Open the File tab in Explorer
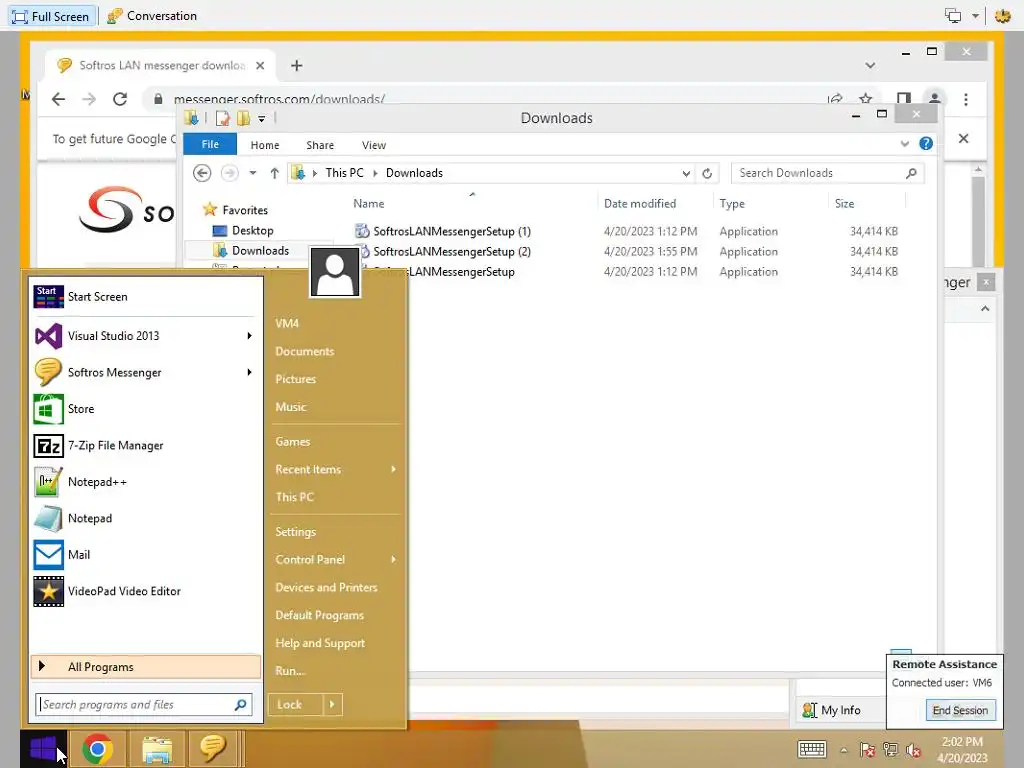This screenshot has width=1024, height=768. point(210,144)
